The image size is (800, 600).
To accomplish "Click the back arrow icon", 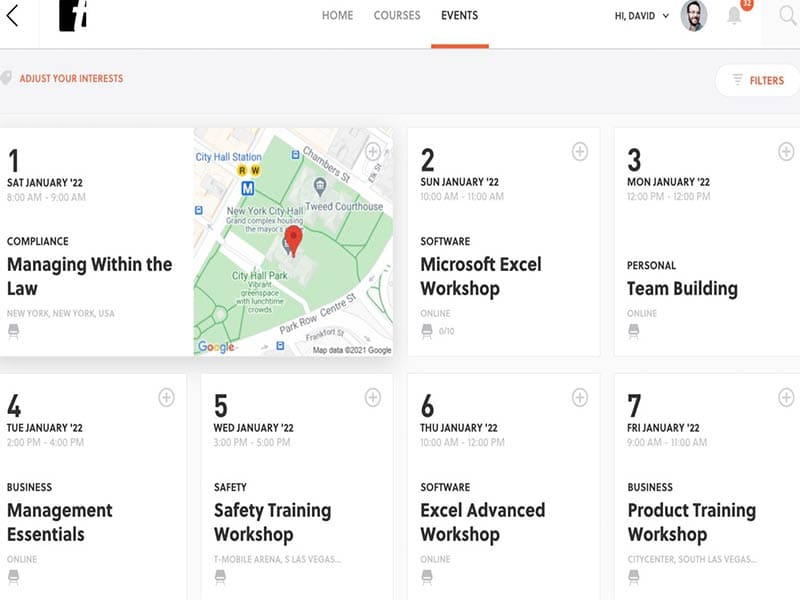I will (13, 16).
